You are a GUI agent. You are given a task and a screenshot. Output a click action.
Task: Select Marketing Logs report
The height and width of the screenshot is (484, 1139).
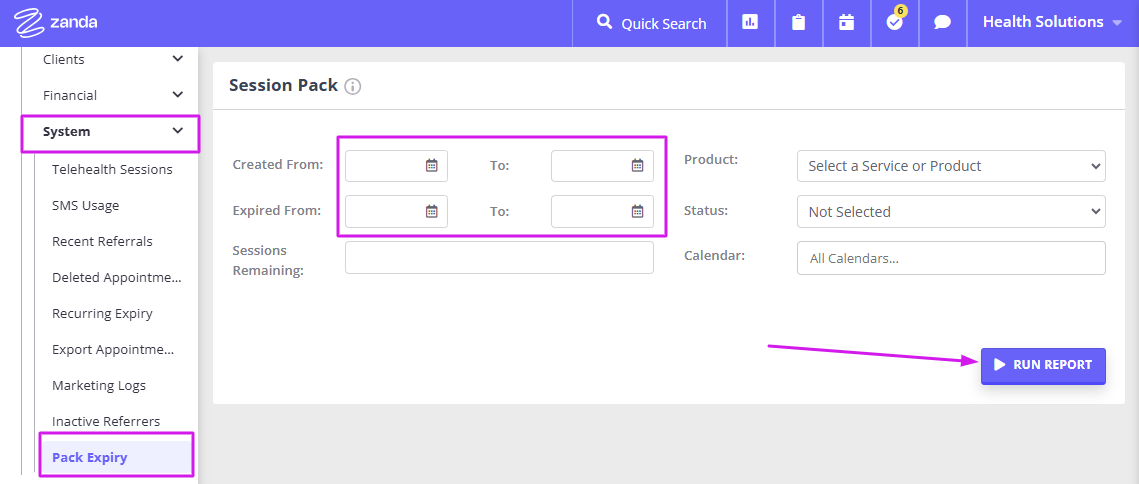(x=99, y=385)
